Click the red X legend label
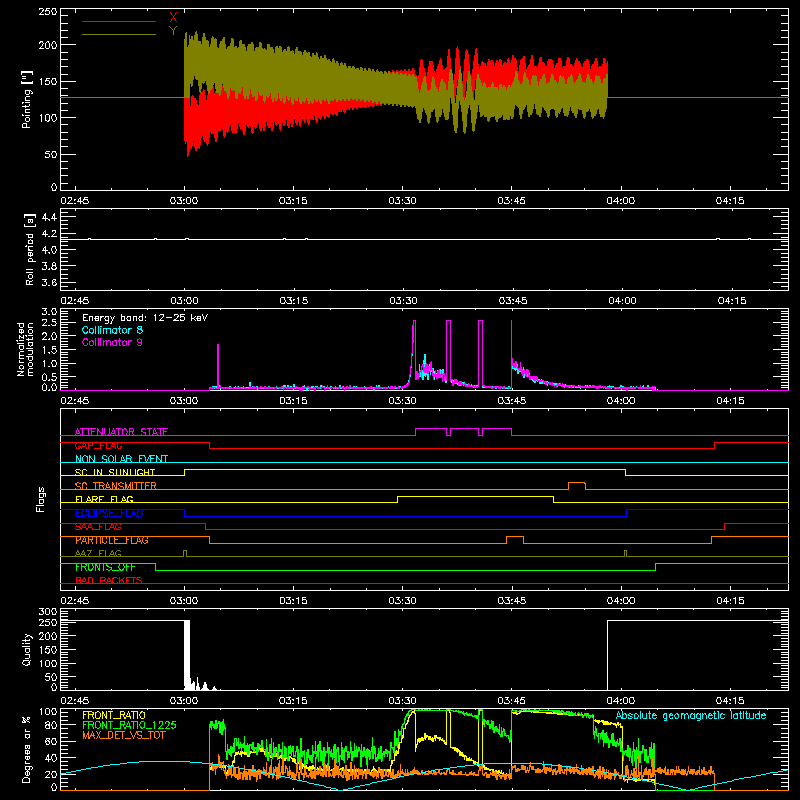The image size is (800, 800). [x=173, y=18]
